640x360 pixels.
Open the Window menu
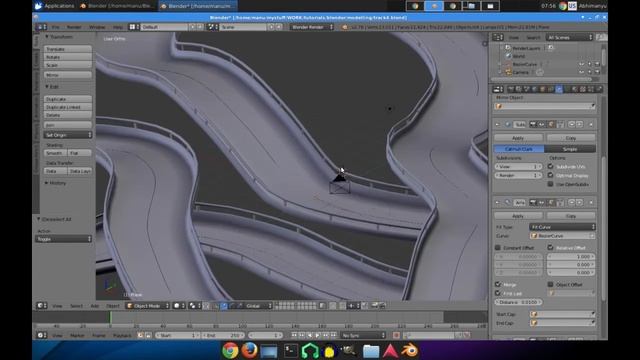(x=97, y=27)
